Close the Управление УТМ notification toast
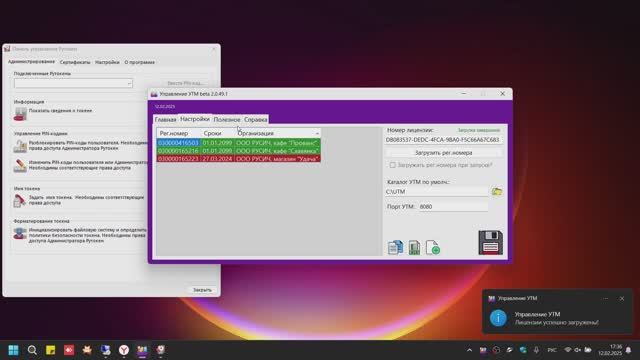 click(x=622, y=298)
